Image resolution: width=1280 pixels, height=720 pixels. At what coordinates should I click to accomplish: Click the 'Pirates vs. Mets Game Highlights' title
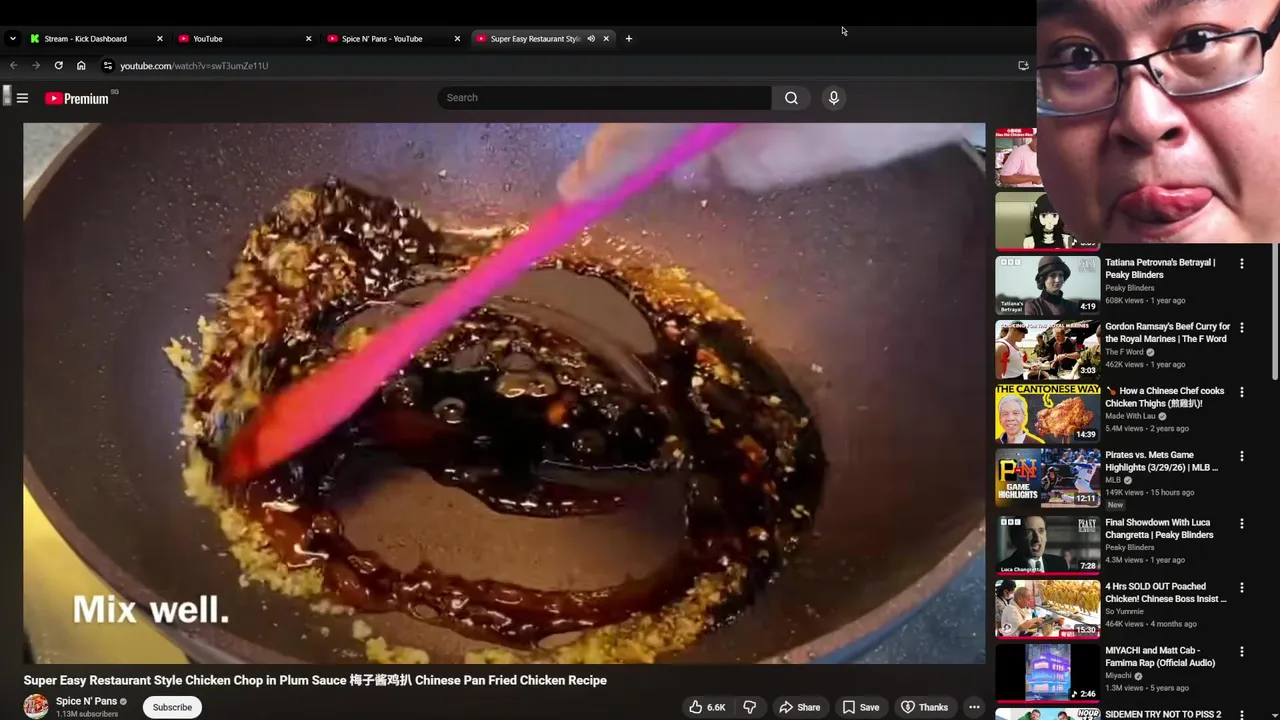pos(1161,461)
